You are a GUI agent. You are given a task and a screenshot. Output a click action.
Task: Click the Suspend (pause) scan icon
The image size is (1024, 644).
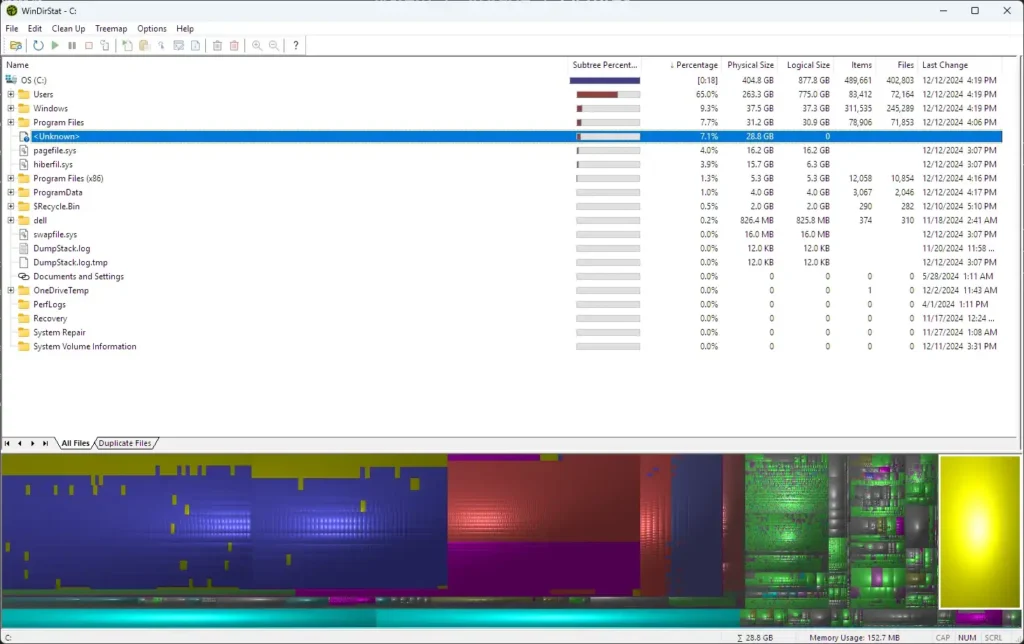[x=73, y=45]
